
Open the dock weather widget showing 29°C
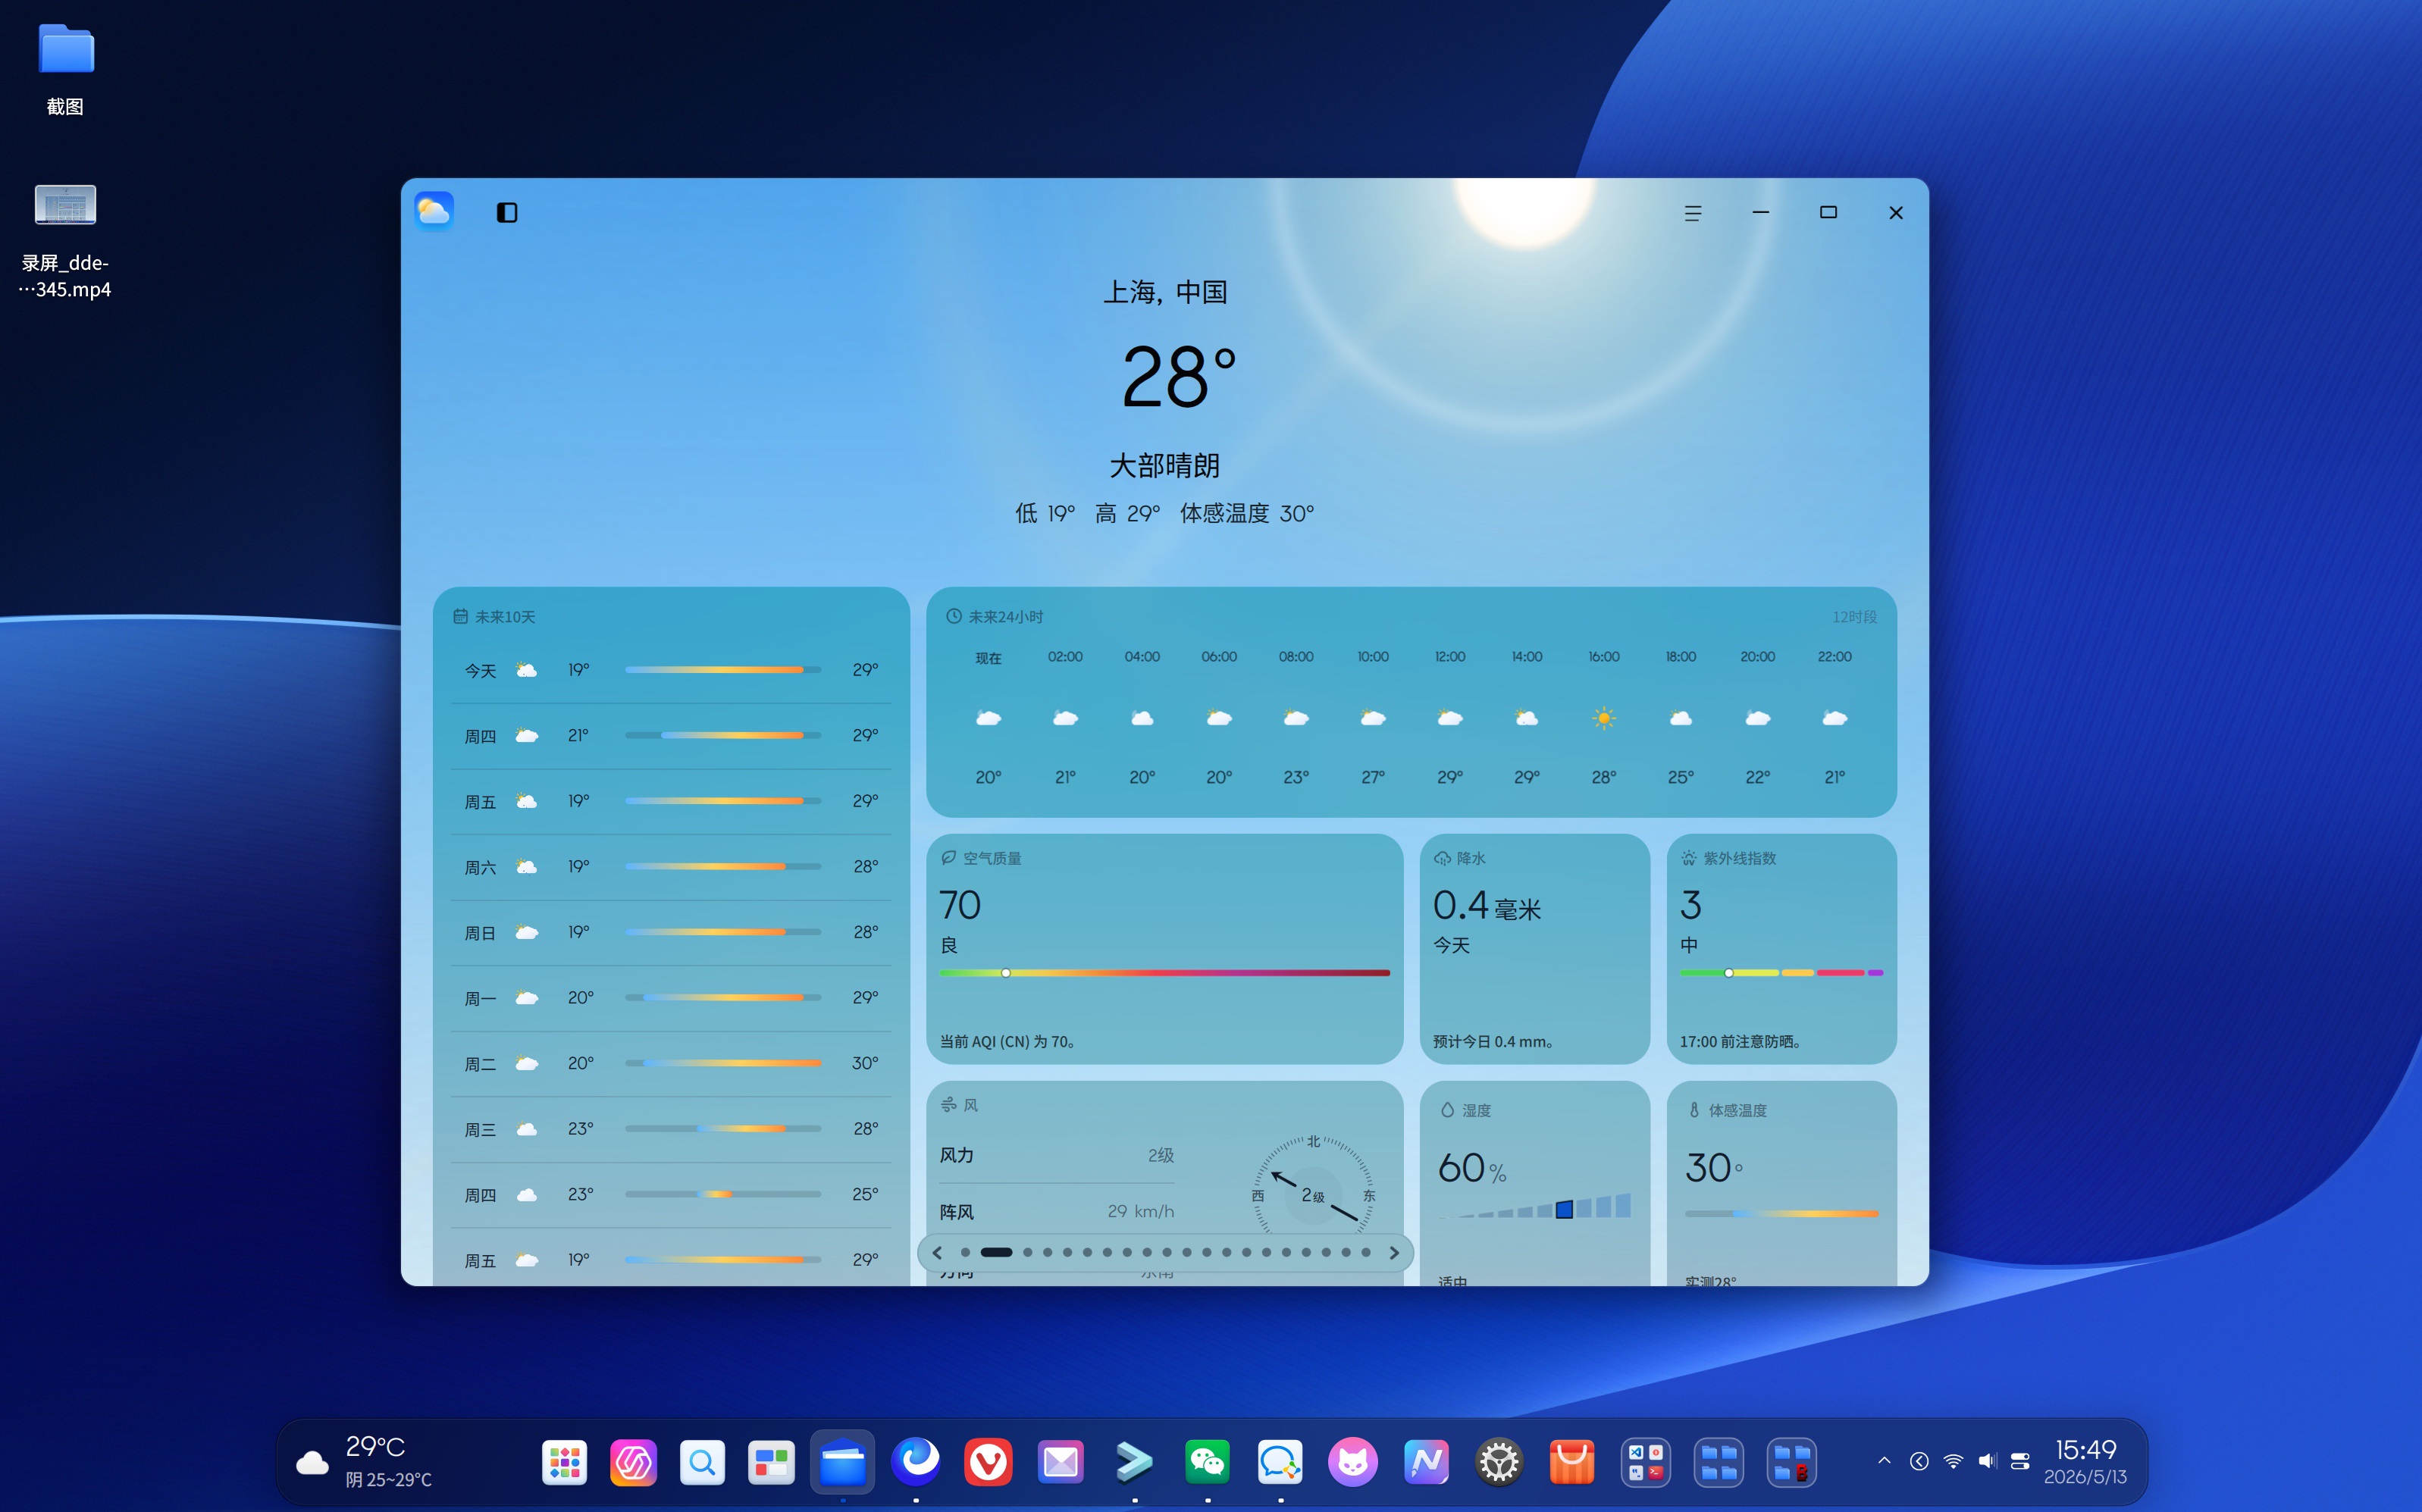click(x=364, y=1463)
